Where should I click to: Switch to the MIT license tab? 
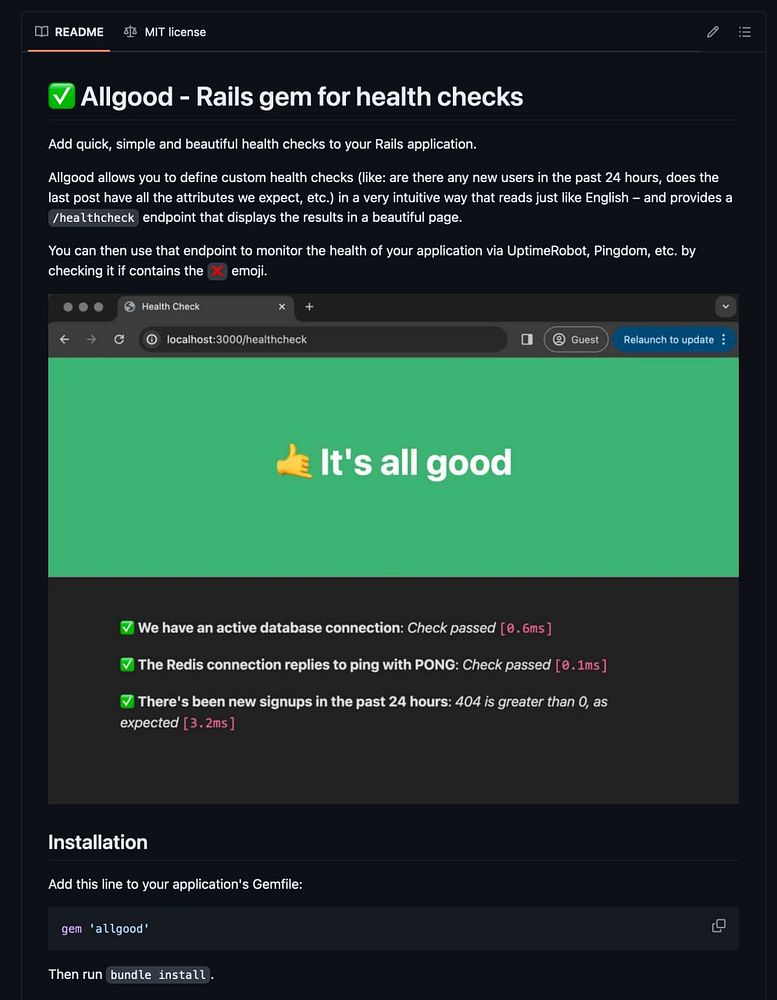[x=165, y=32]
